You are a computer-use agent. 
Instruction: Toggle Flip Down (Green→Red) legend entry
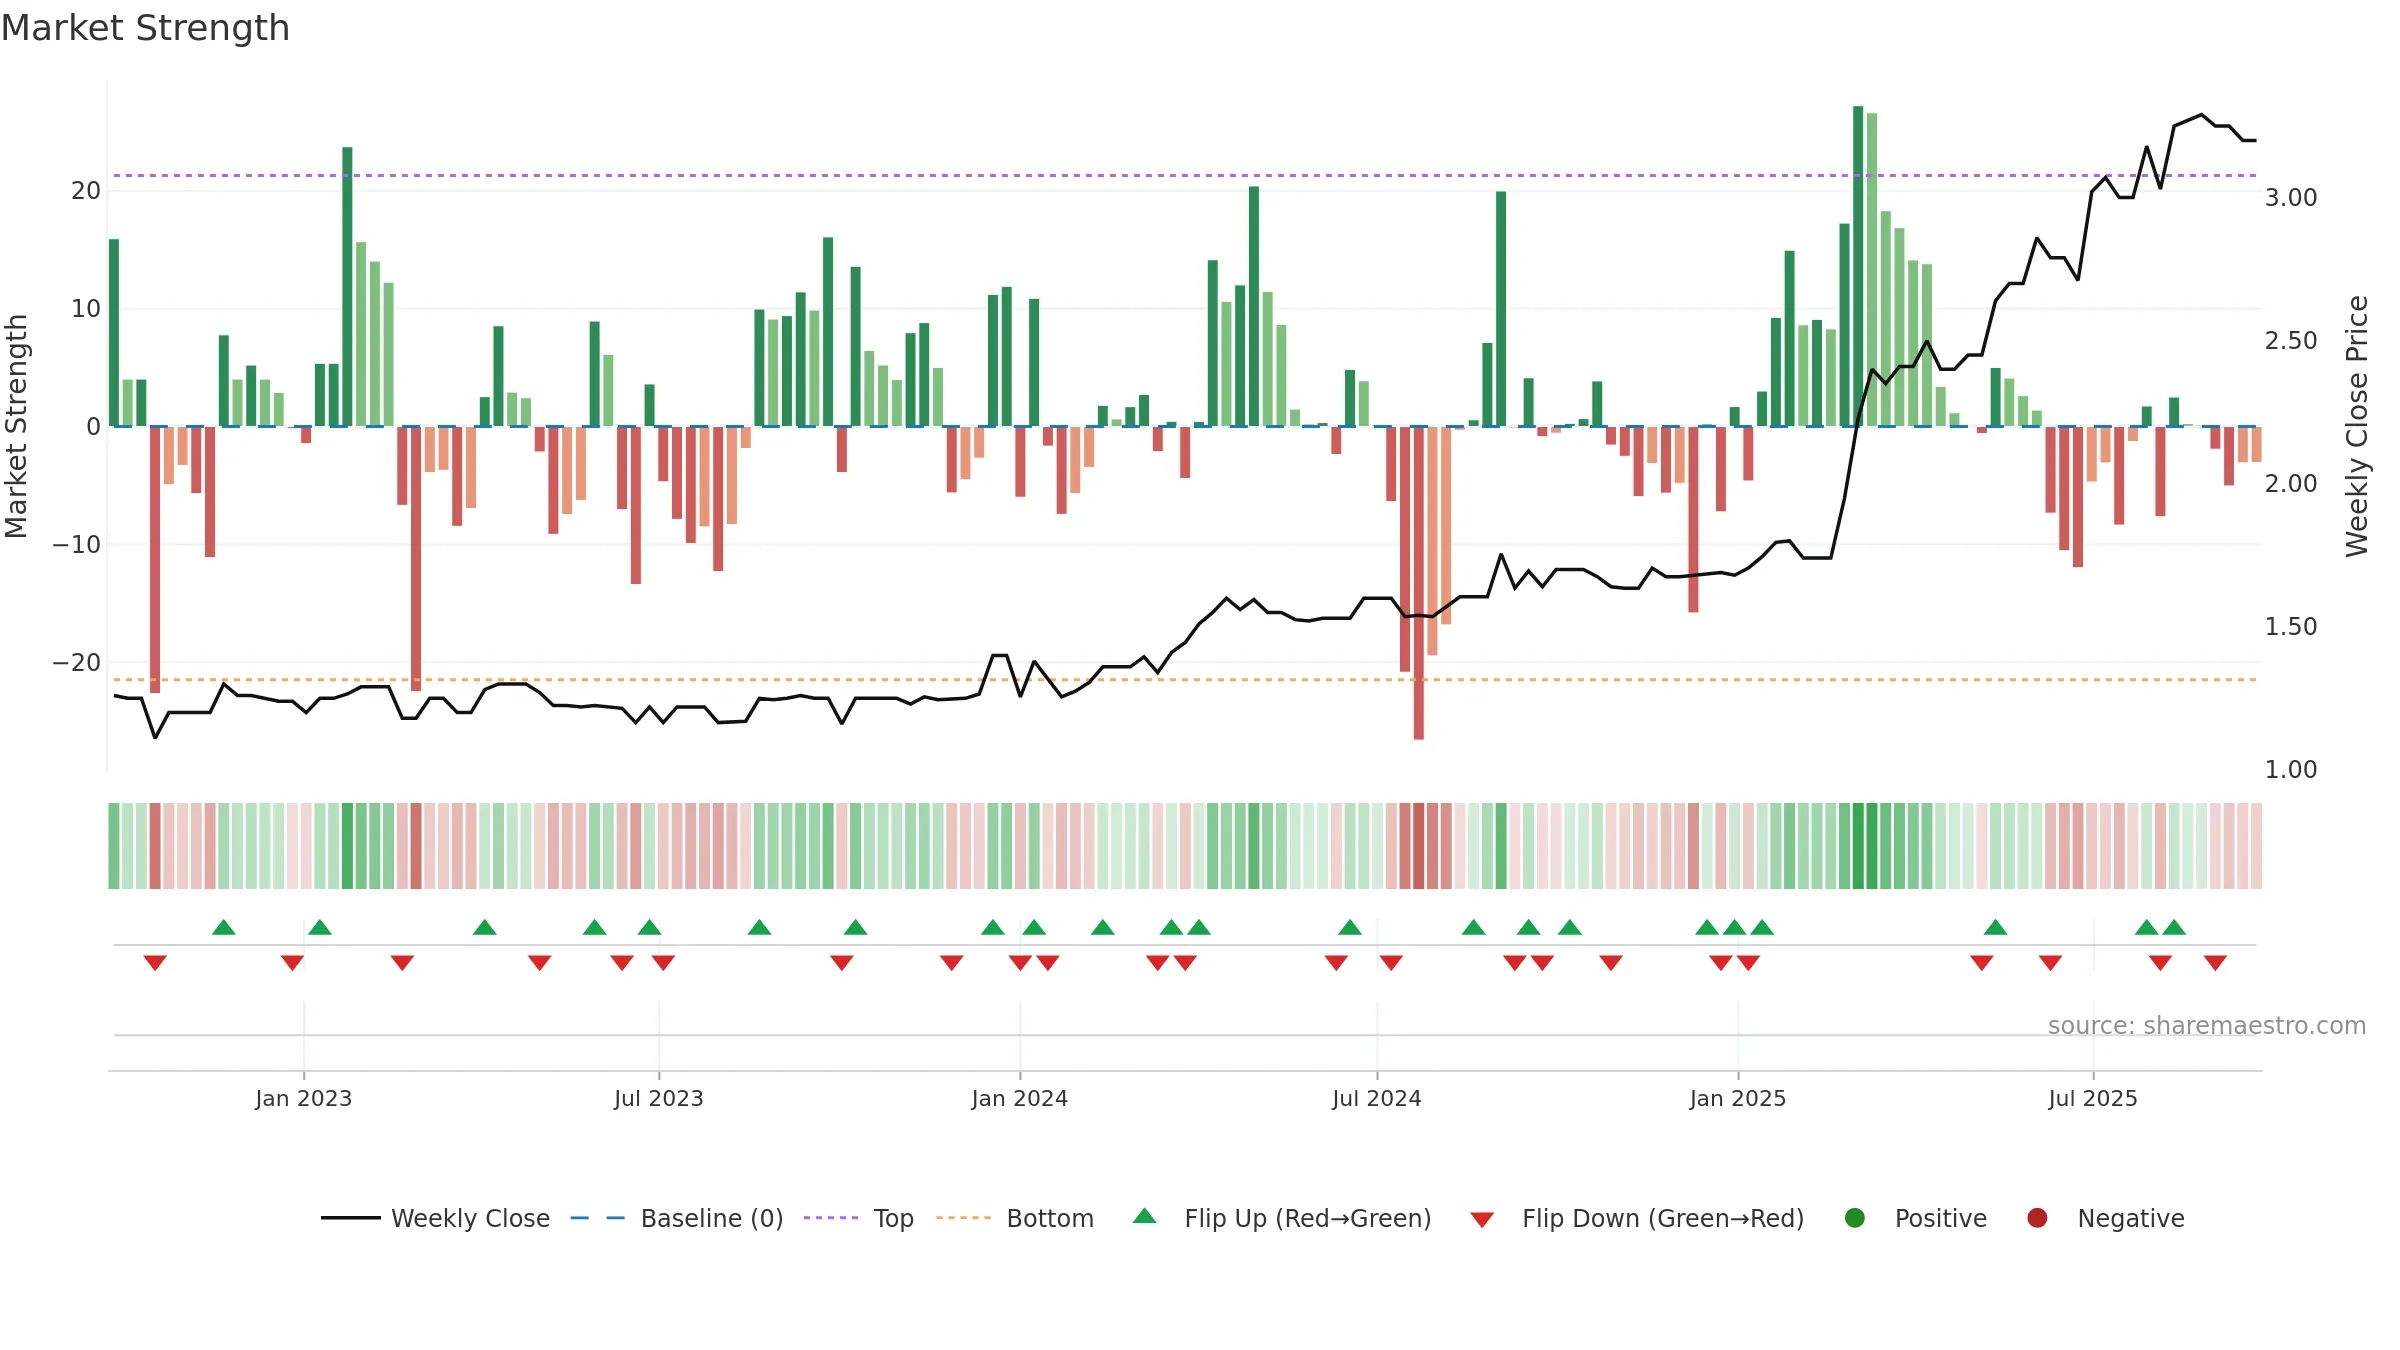[x=1637, y=1218]
